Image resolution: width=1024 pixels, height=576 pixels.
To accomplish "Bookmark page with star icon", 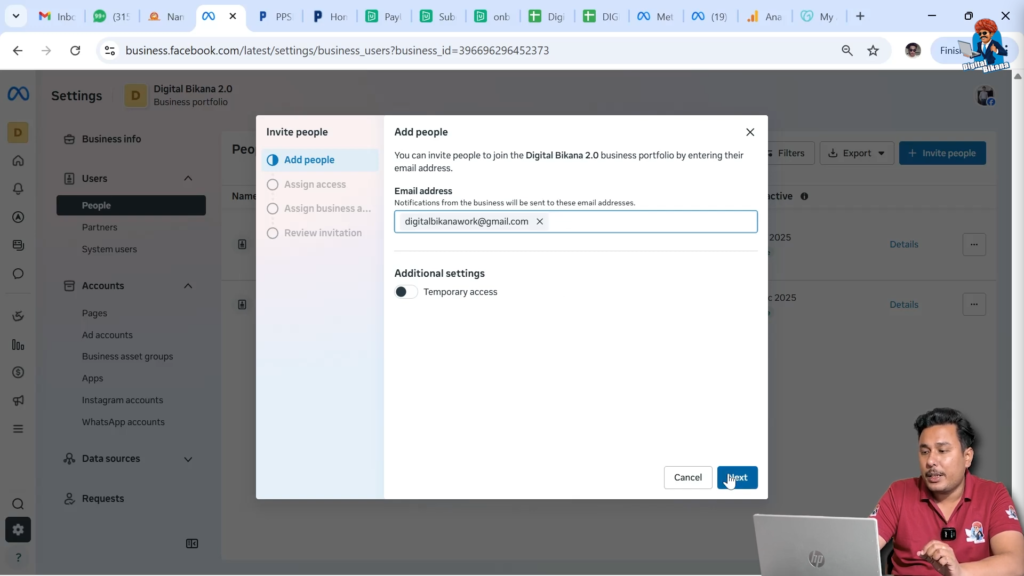I will pyautogui.click(x=873, y=50).
